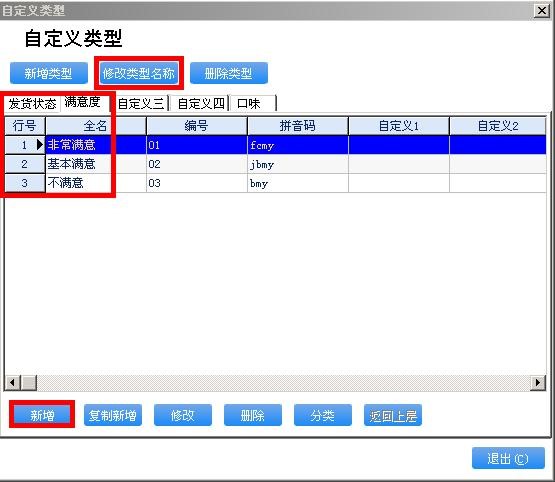Click the 修改类型名称 button
The width and height of the screenshot is (555, 482).
(139, 73)
